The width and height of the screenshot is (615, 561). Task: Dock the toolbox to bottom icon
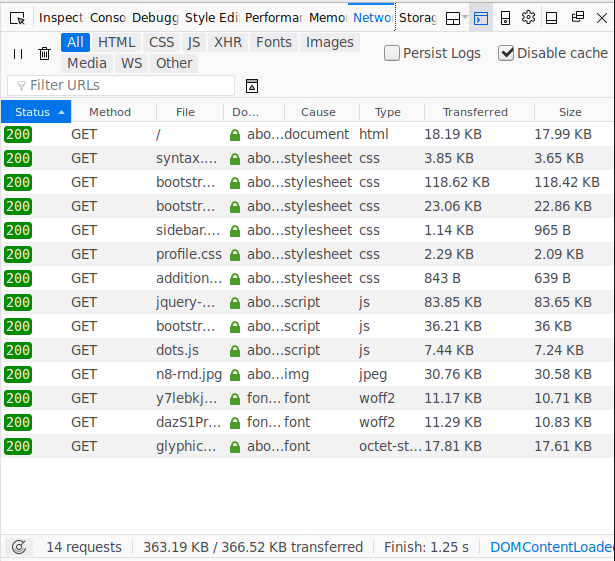[x=551, y=18]
